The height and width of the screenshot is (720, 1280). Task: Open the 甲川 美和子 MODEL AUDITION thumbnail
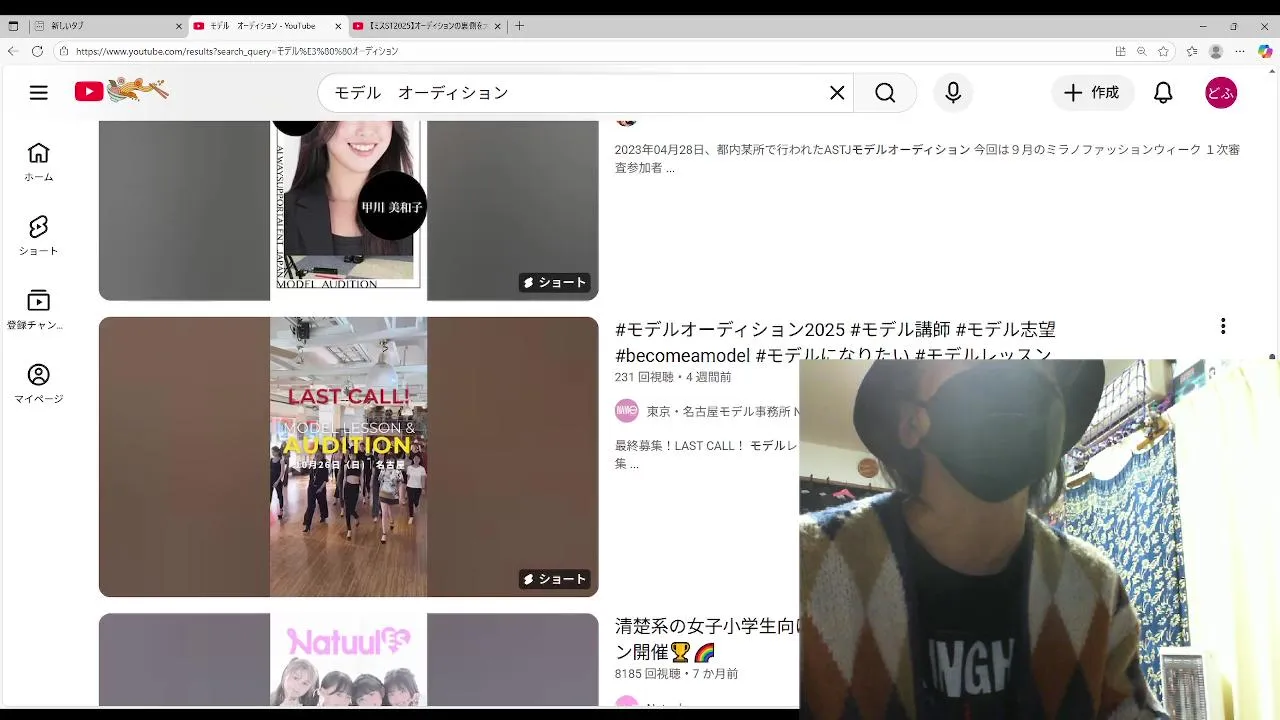point(348,210)
